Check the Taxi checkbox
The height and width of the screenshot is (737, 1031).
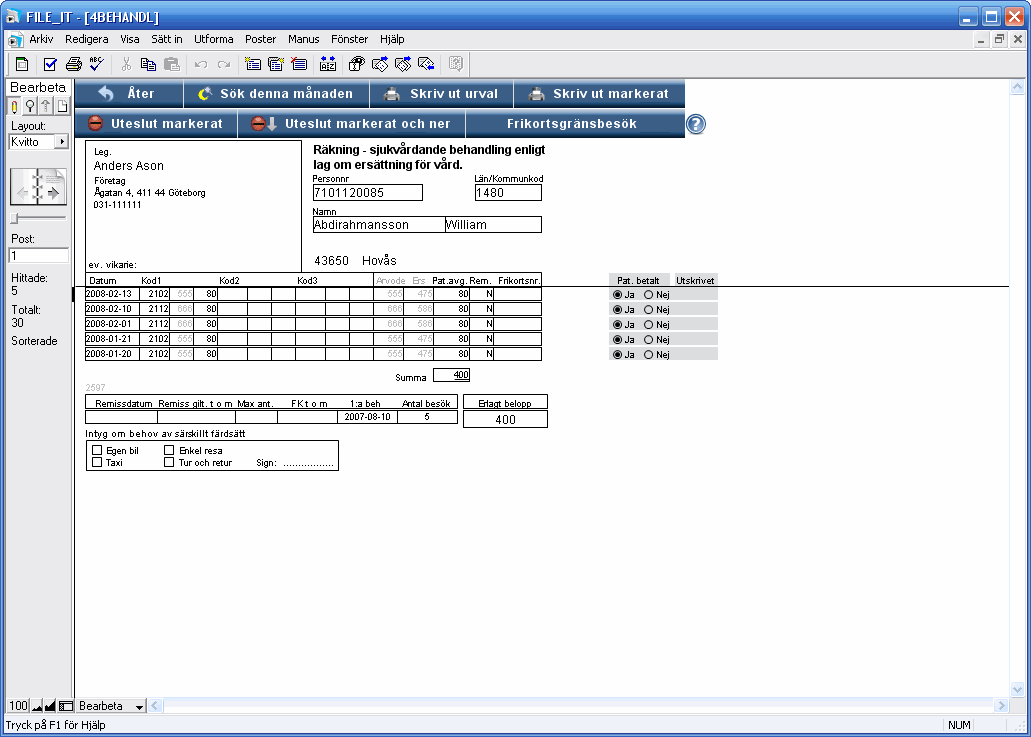[x=97, y=462]
